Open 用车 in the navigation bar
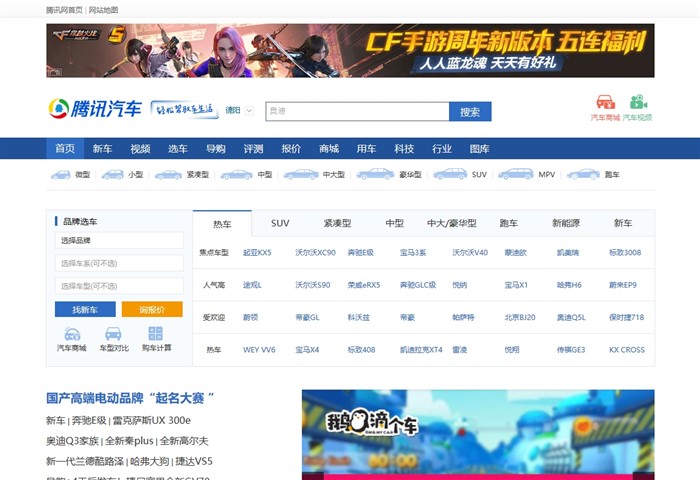The height and width of the screenshot is (480, 700). pos(366,149)
